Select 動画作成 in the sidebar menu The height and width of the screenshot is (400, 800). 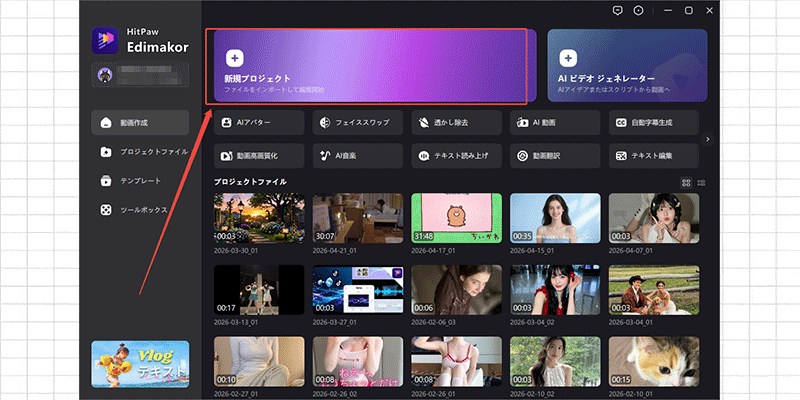(140, 123)
